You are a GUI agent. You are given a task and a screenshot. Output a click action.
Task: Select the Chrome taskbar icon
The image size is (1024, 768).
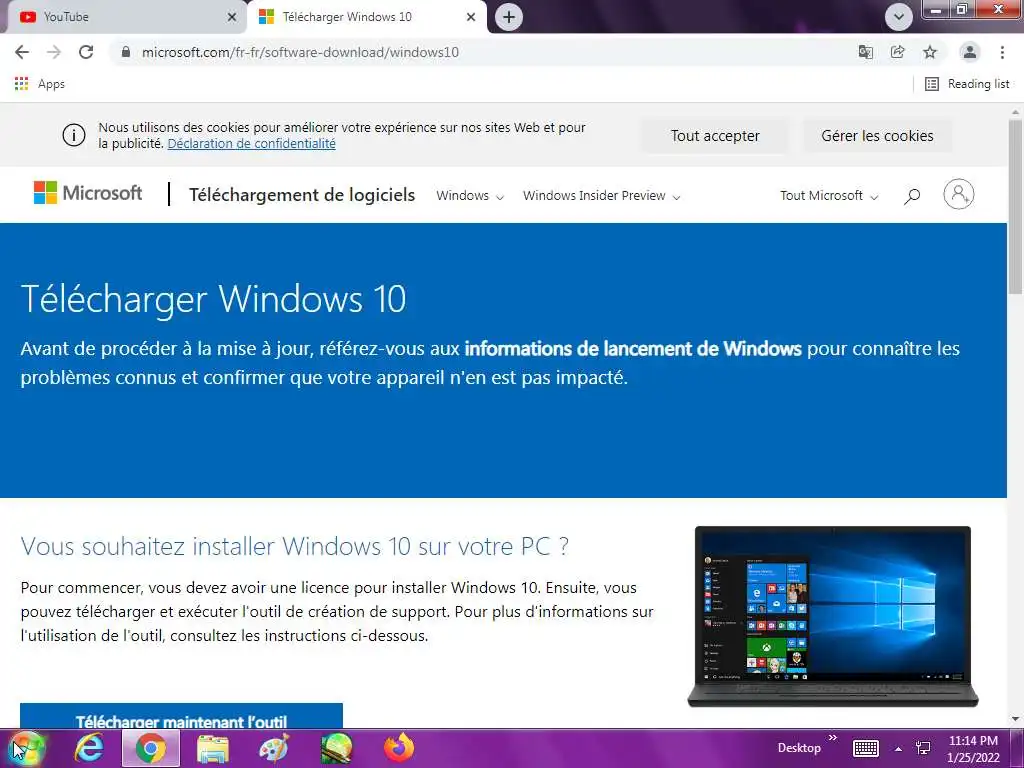point(151,748)
